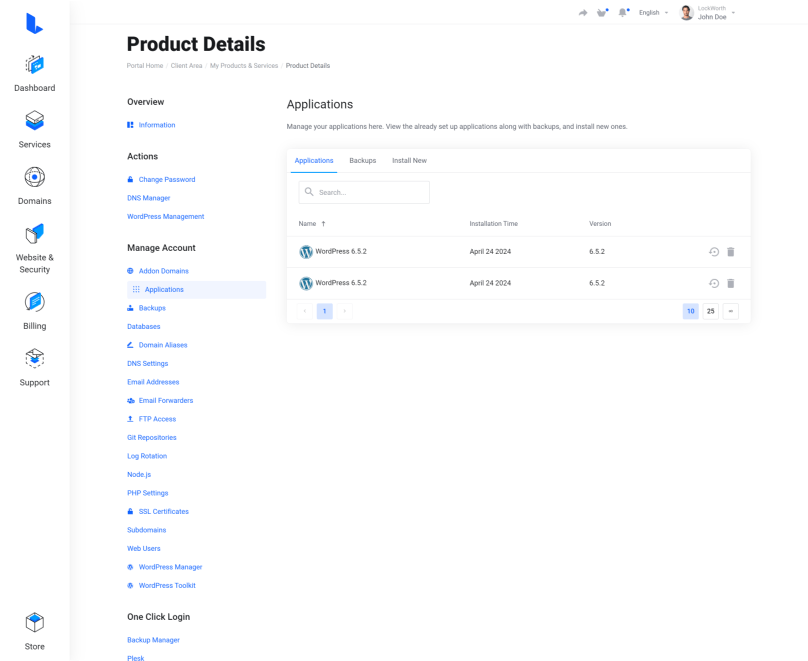Click John Doe's avatar picture

(x=686, y=12)
